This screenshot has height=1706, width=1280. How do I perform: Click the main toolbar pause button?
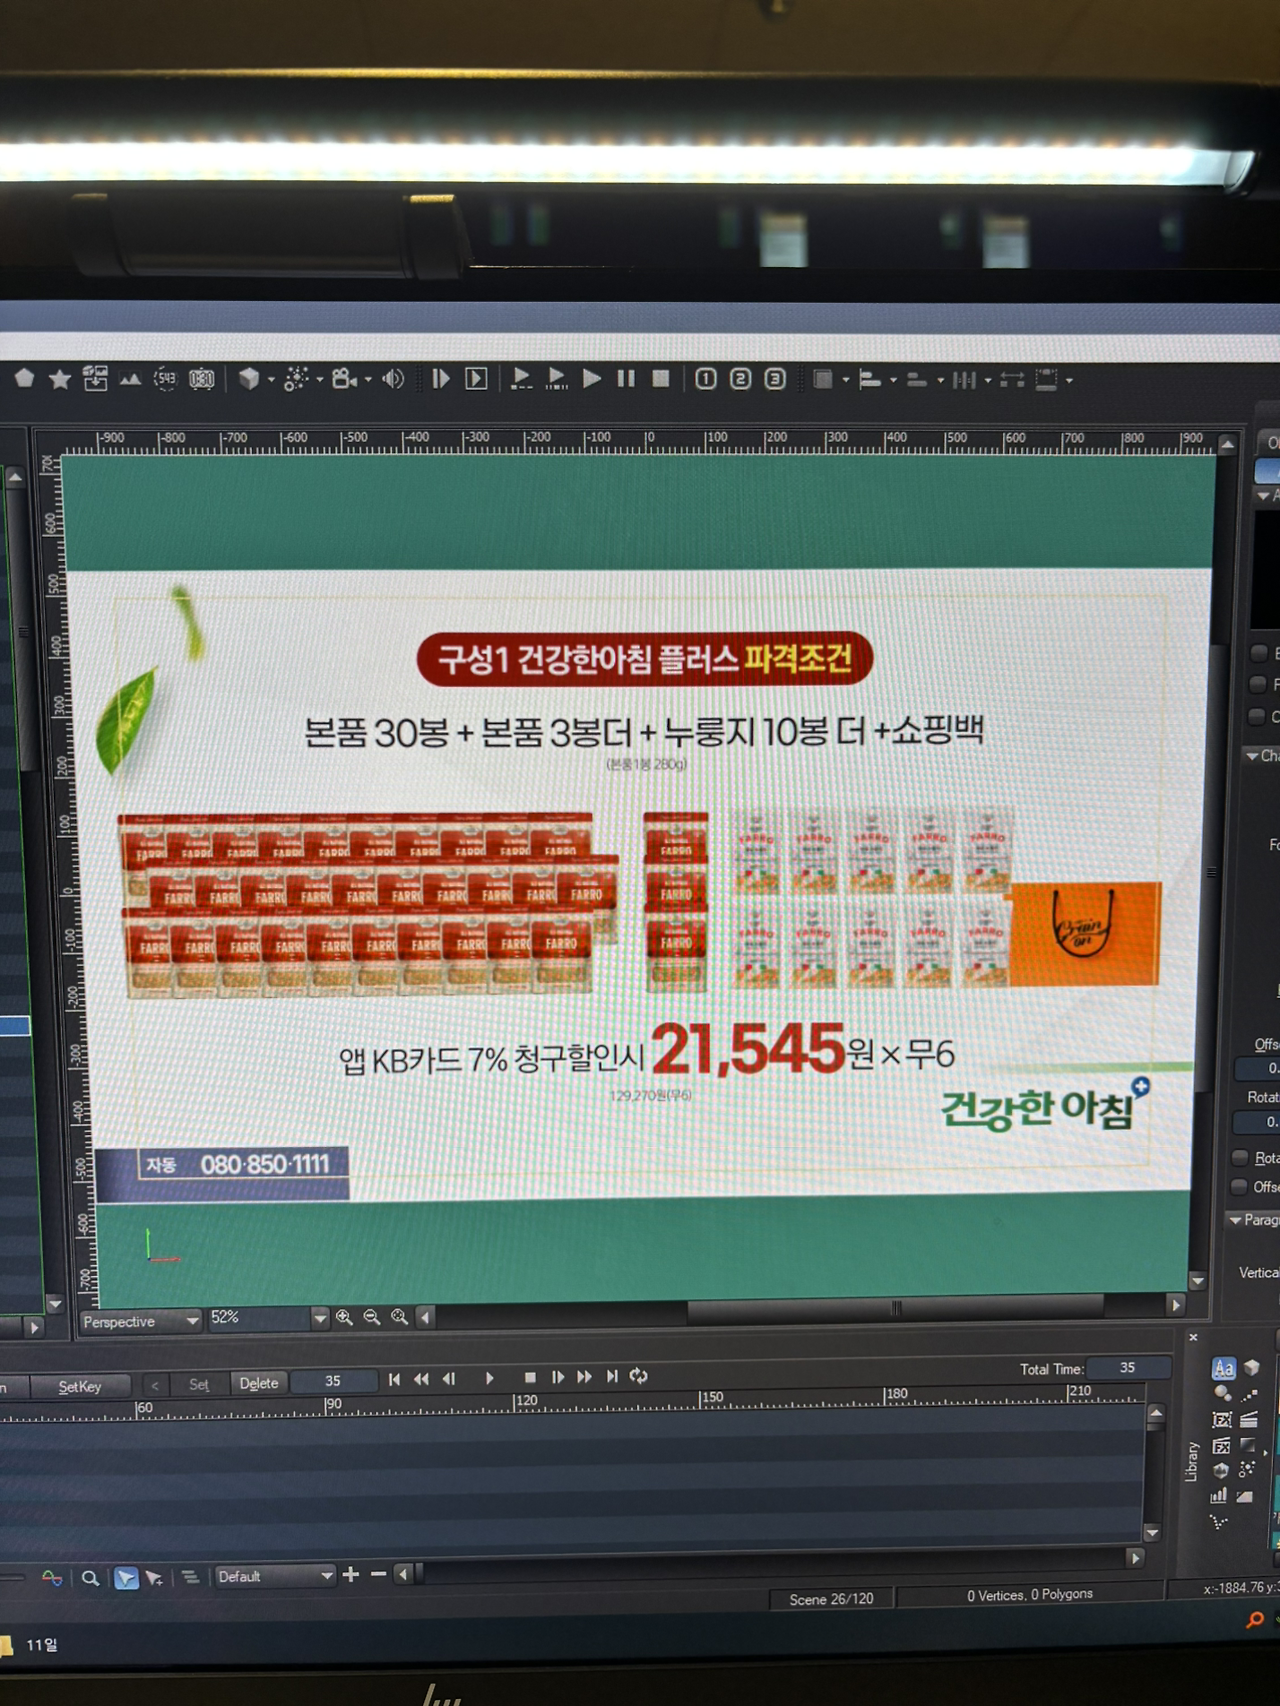click(626, 378)
